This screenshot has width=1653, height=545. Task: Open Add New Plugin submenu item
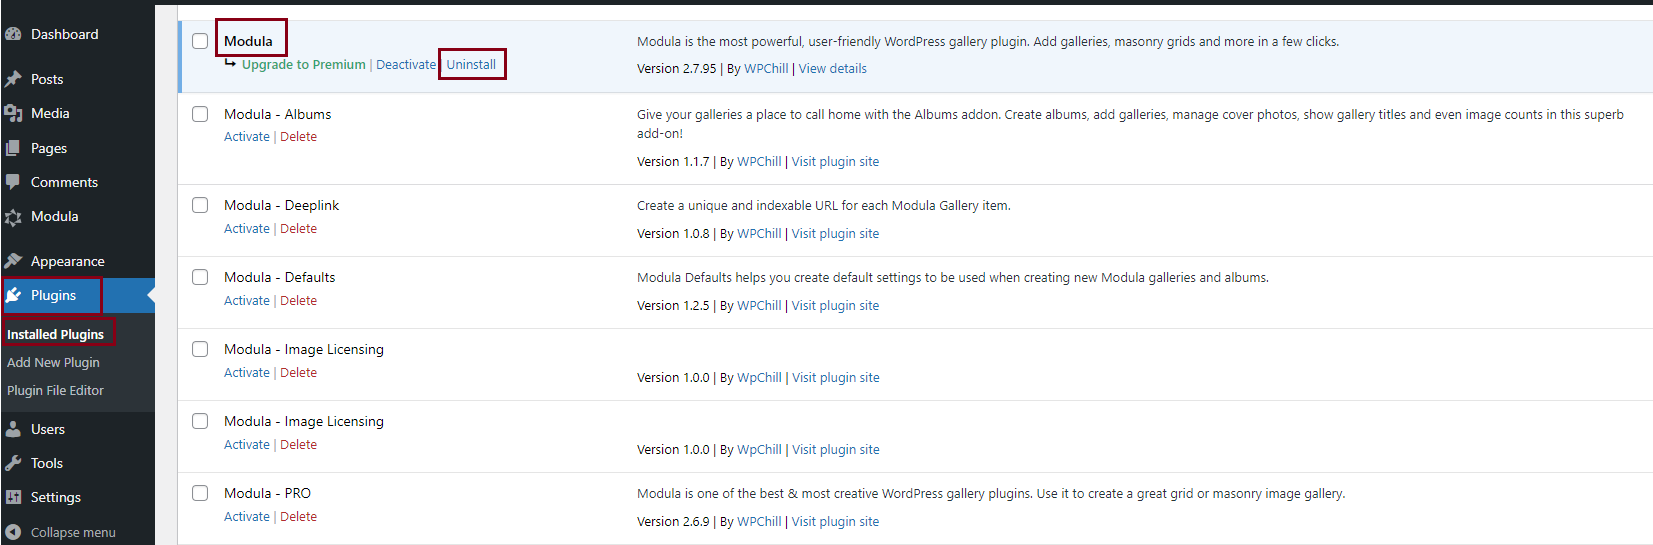click(53, 362)
